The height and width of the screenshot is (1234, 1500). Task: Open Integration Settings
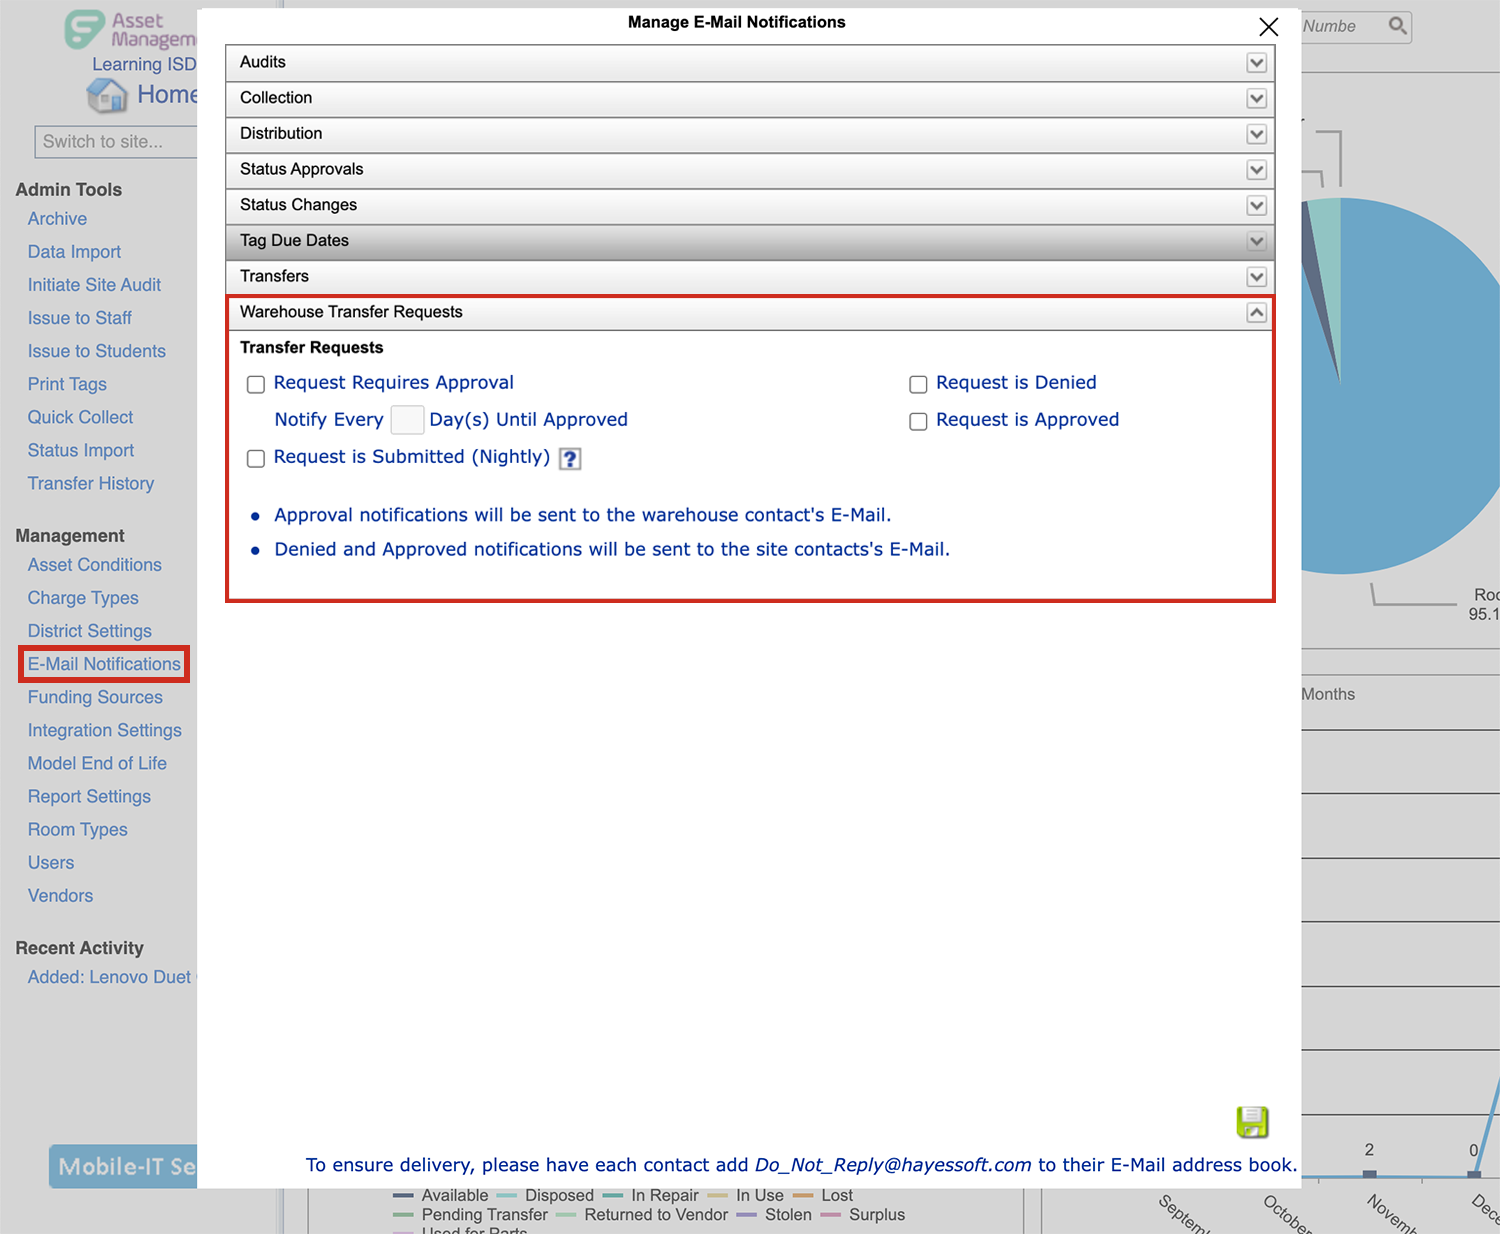tap(104, 730)
